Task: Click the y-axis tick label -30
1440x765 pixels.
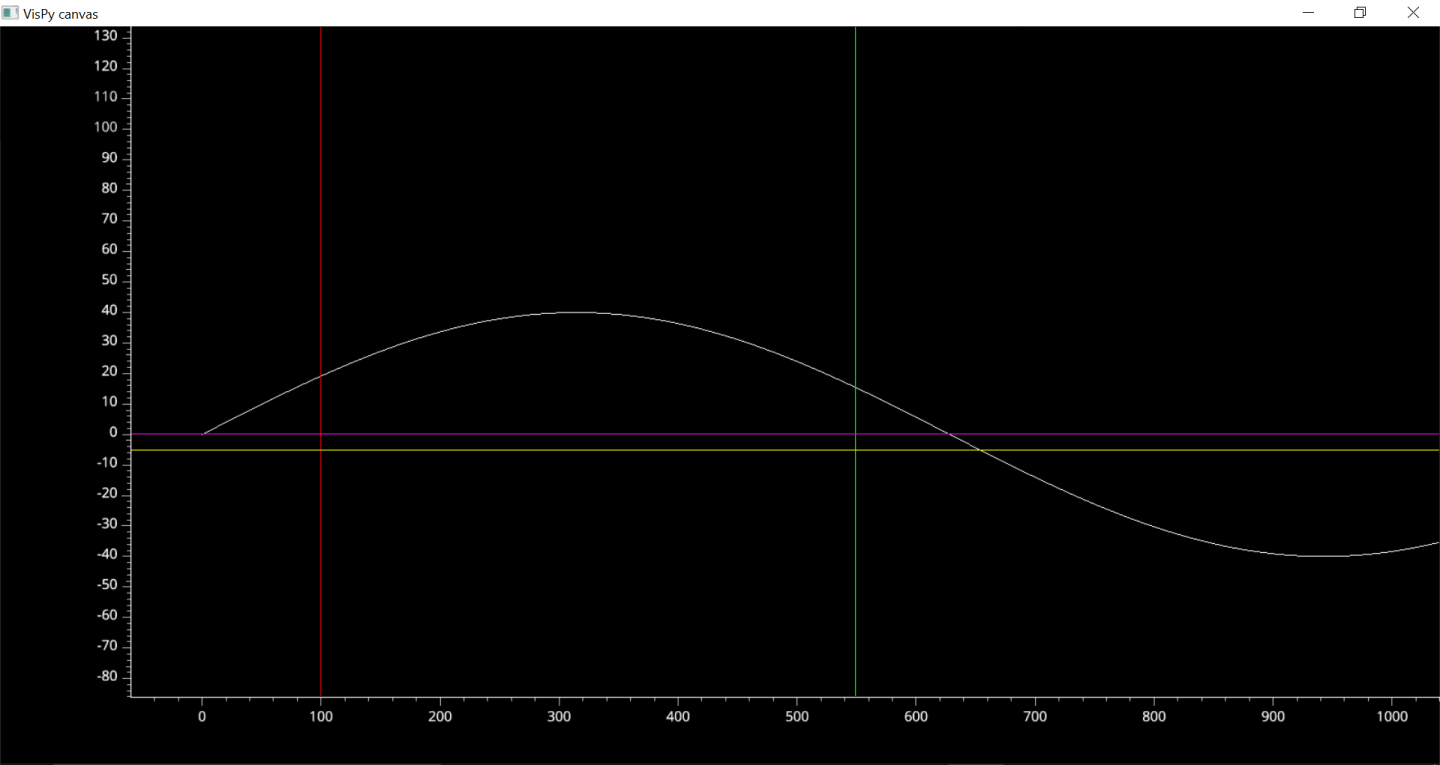Action: tap(107, 524)
